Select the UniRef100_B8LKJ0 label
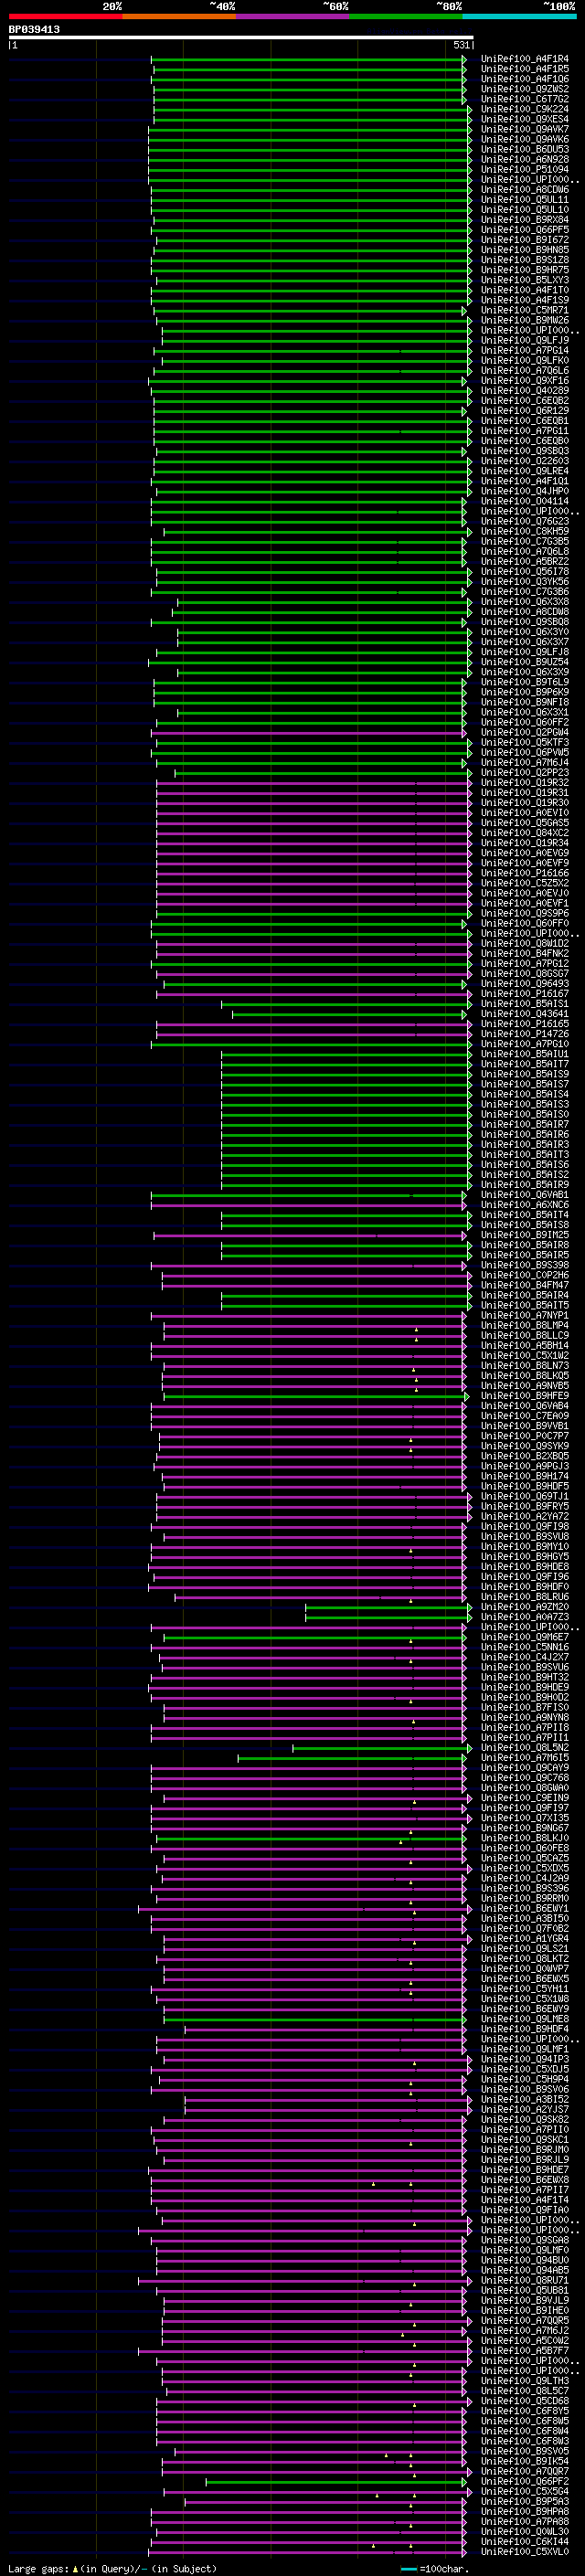 click(x=525, y=1838)
